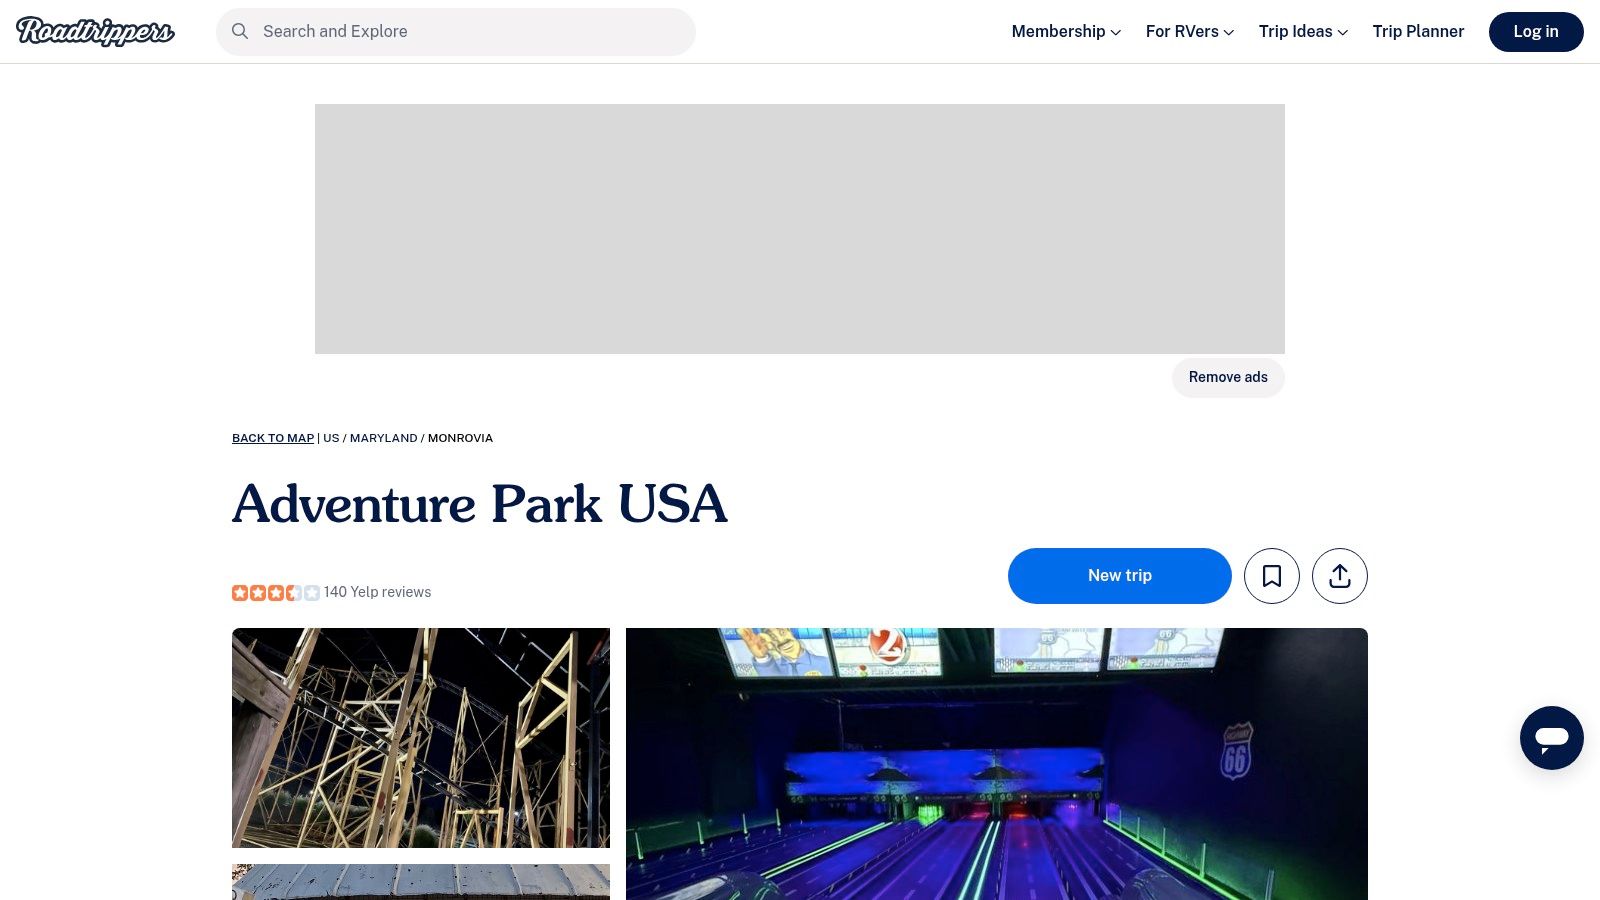Viewport: 1600px width, 900px height.
Task: Open the chat bubble widget
Action: (x=1552, y=738)
